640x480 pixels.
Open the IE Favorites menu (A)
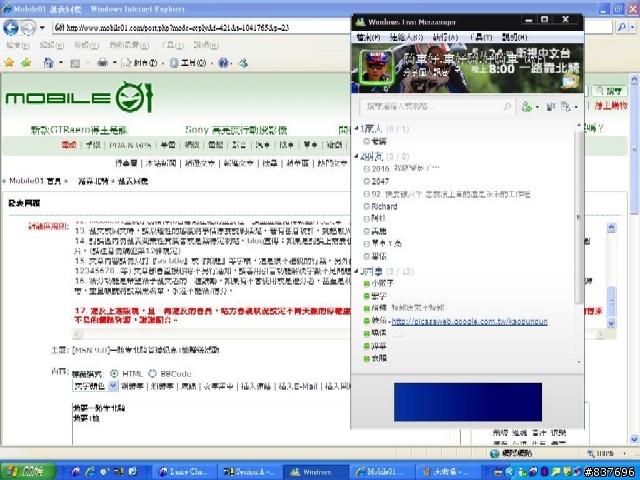[x=129, y=45]
